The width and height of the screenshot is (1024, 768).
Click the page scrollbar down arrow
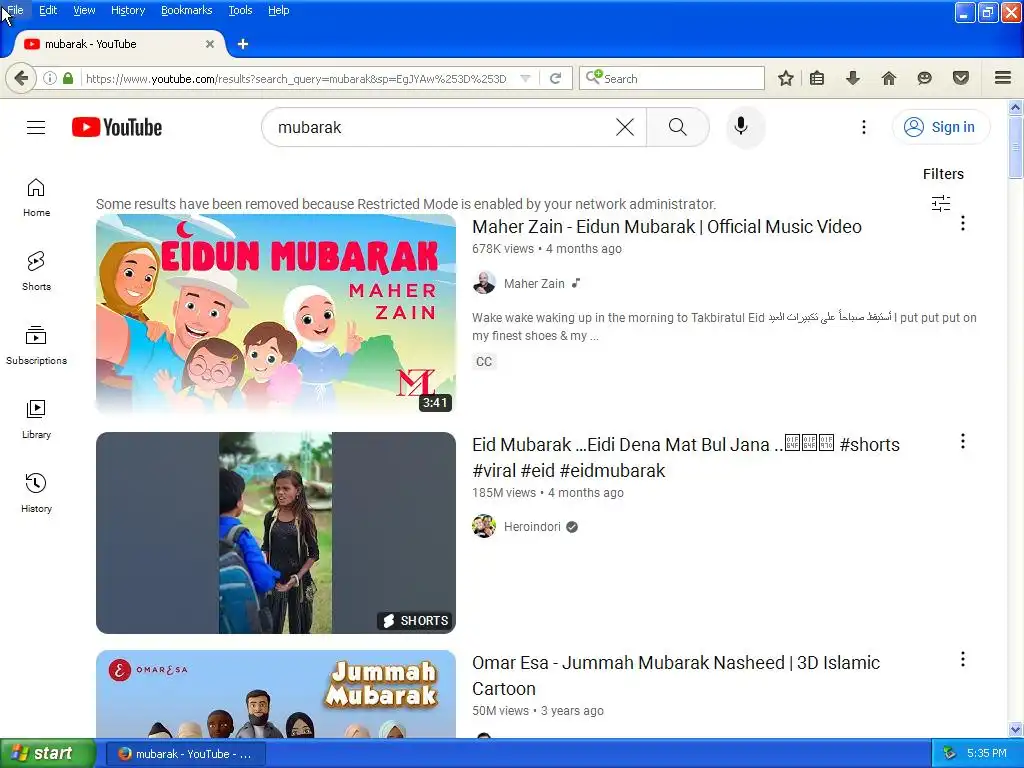click(x=1015, y=729)
